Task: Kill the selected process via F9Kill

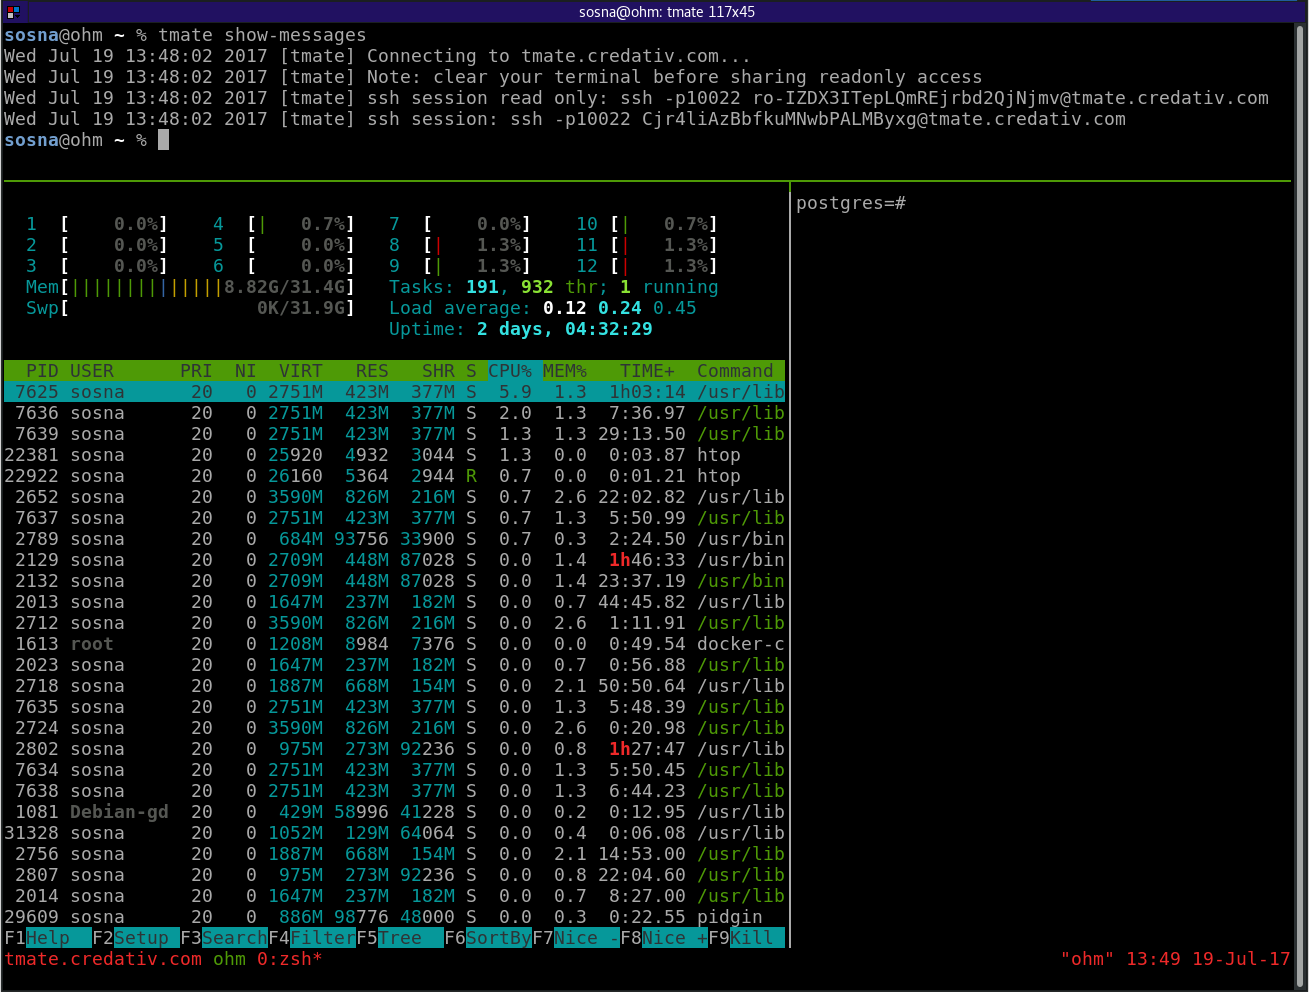Action: coord(742,938)
